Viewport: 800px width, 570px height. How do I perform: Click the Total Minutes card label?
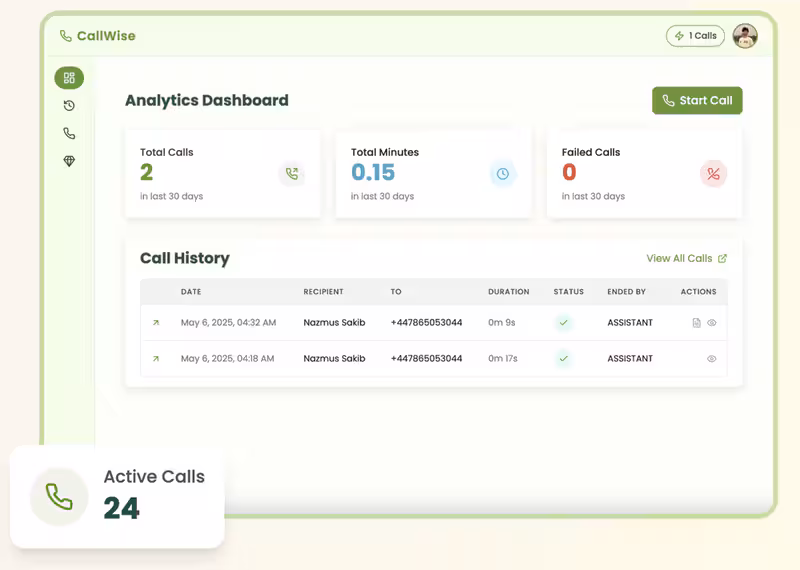[x=385, y=152]
